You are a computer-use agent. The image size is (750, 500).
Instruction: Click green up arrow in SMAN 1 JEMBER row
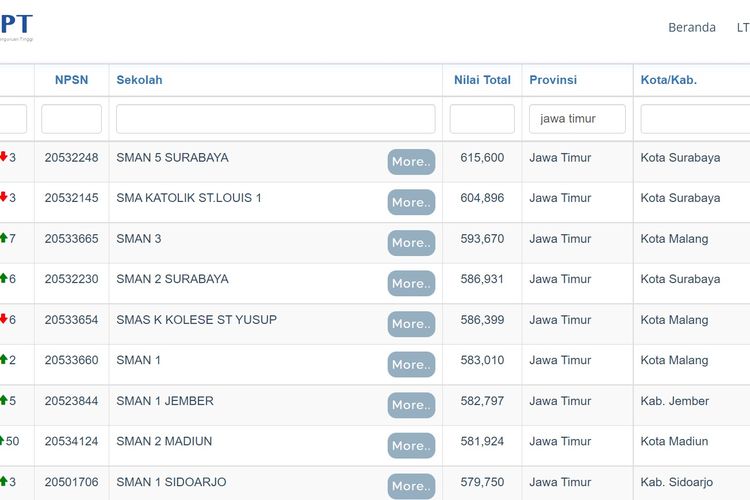3,400
